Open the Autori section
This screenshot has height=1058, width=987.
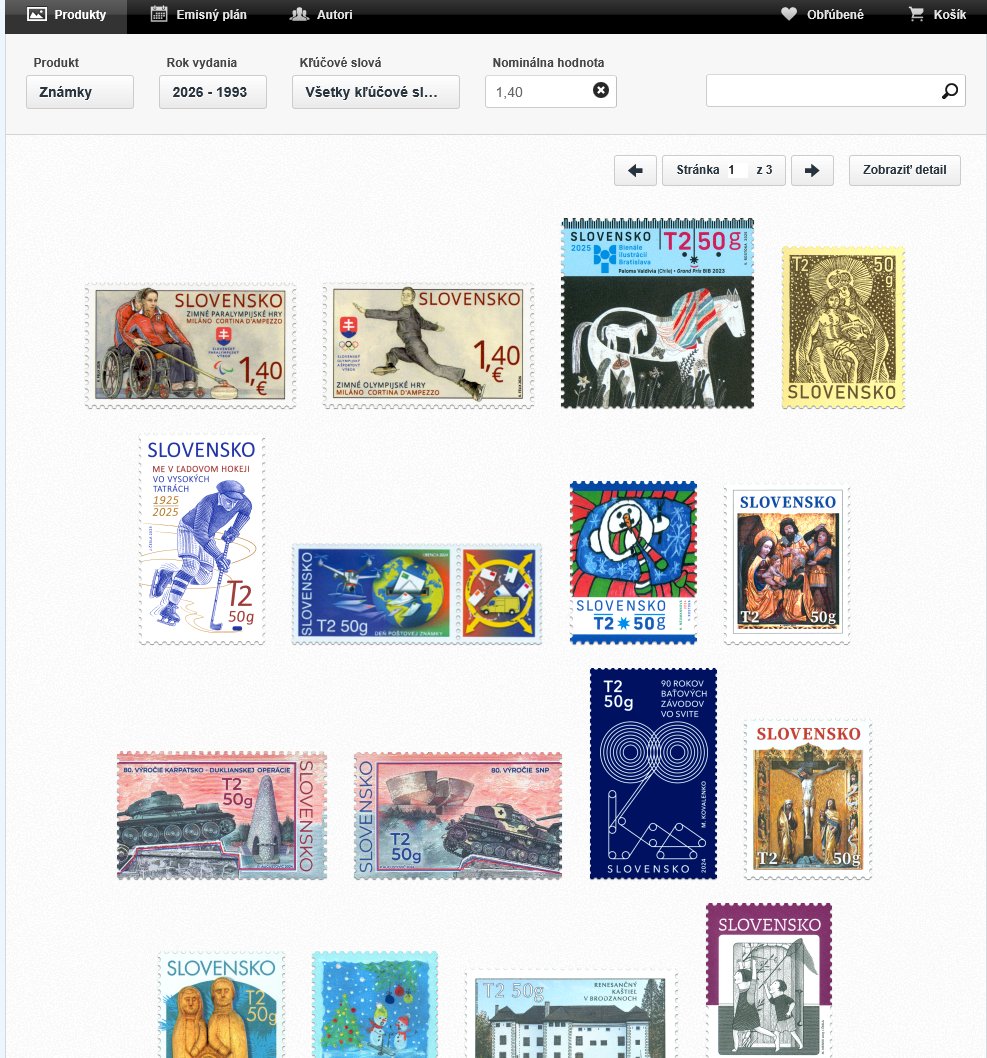[321, 14]
